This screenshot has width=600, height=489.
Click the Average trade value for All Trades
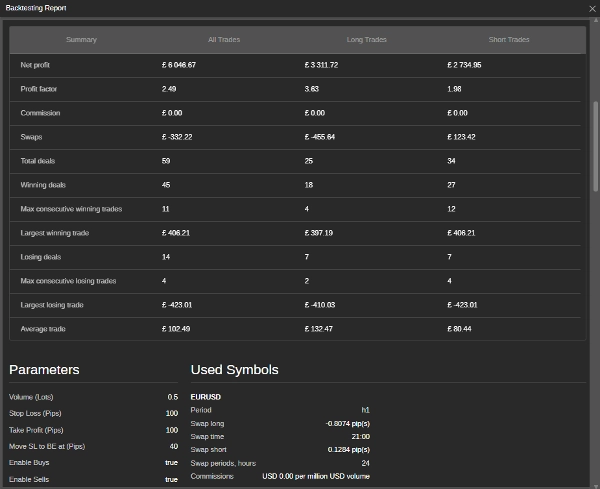tap(175, 329)
